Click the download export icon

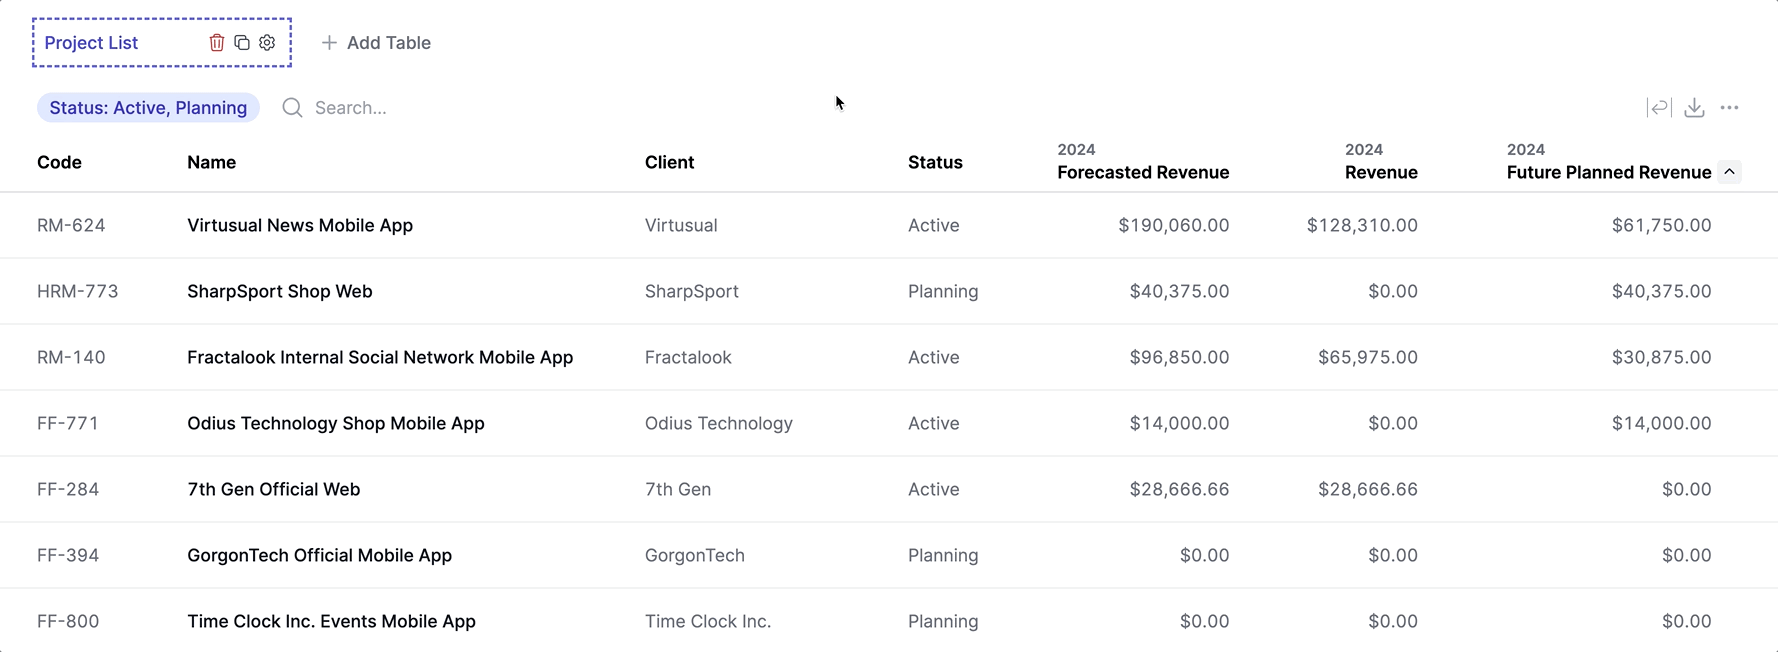pyautogui.click(x=1694, y=108)
